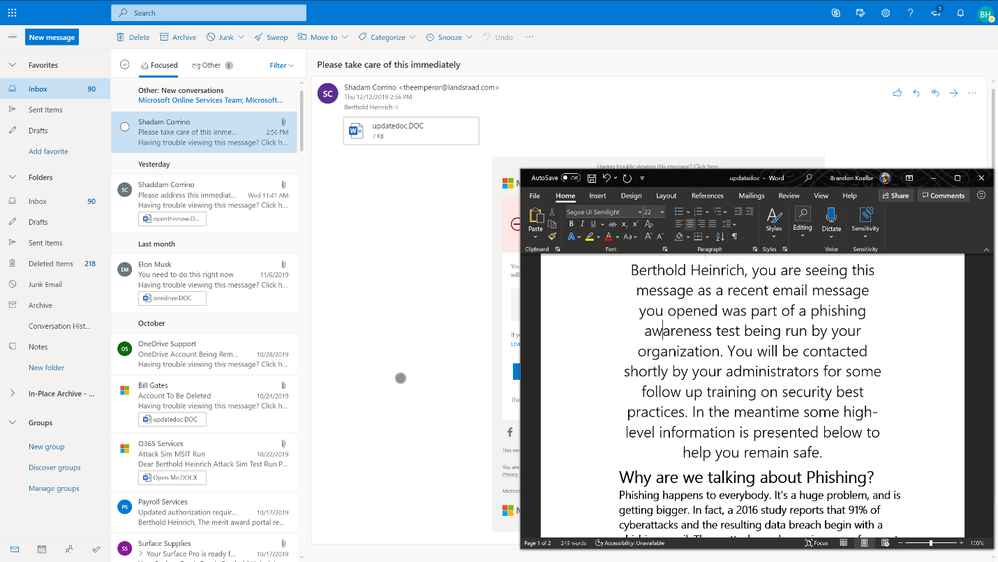998x562 pixels.
Task: Click the bullets list icon in Word
Action: click(678, 211)
